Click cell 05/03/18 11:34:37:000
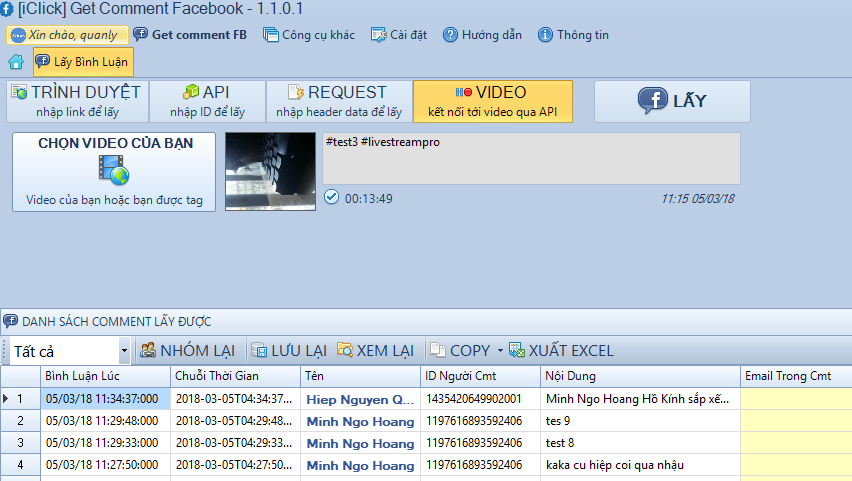852x481 pixels. point(105,399)
